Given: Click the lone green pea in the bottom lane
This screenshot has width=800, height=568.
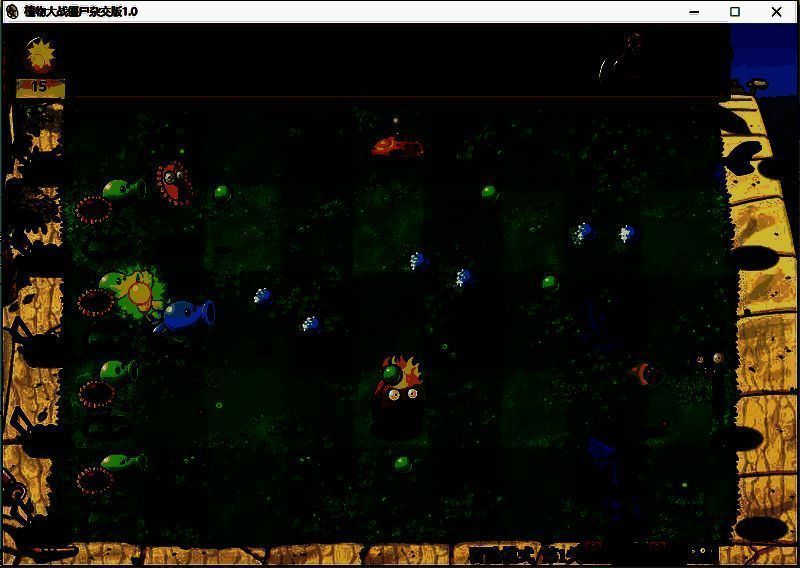Looking at the screenshot, I should [x=402, y=463].
